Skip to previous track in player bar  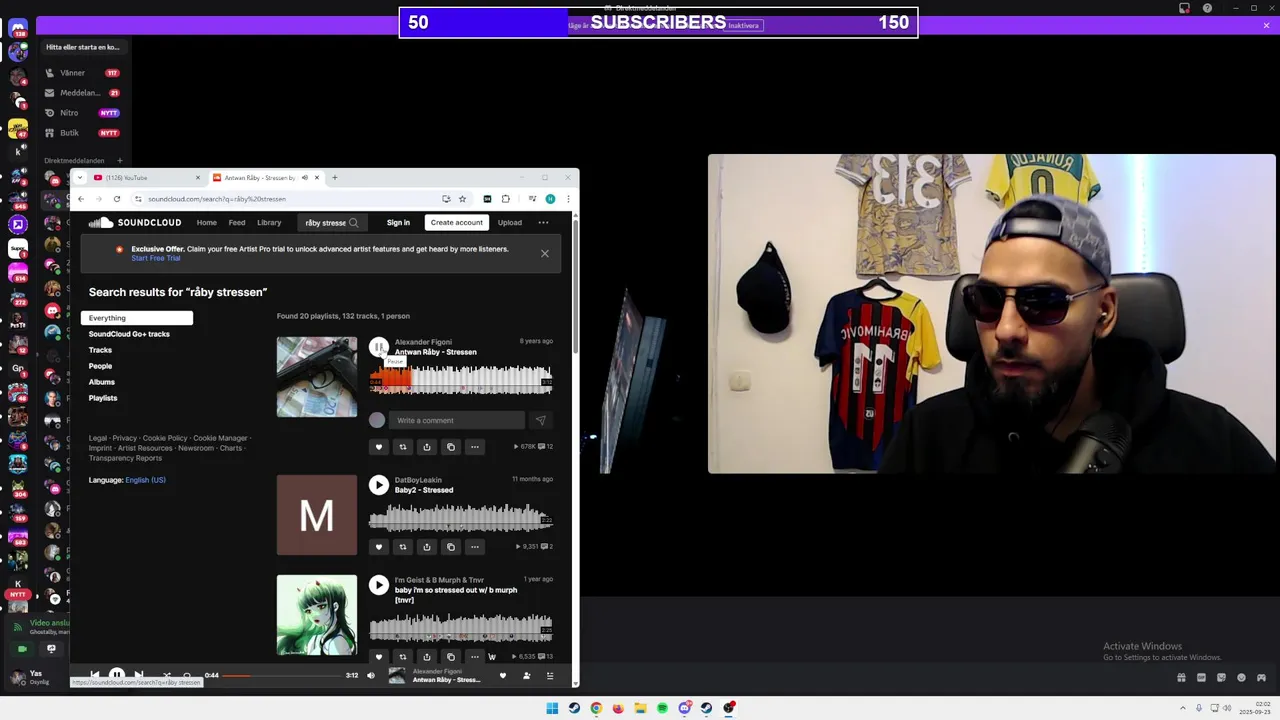94,675
